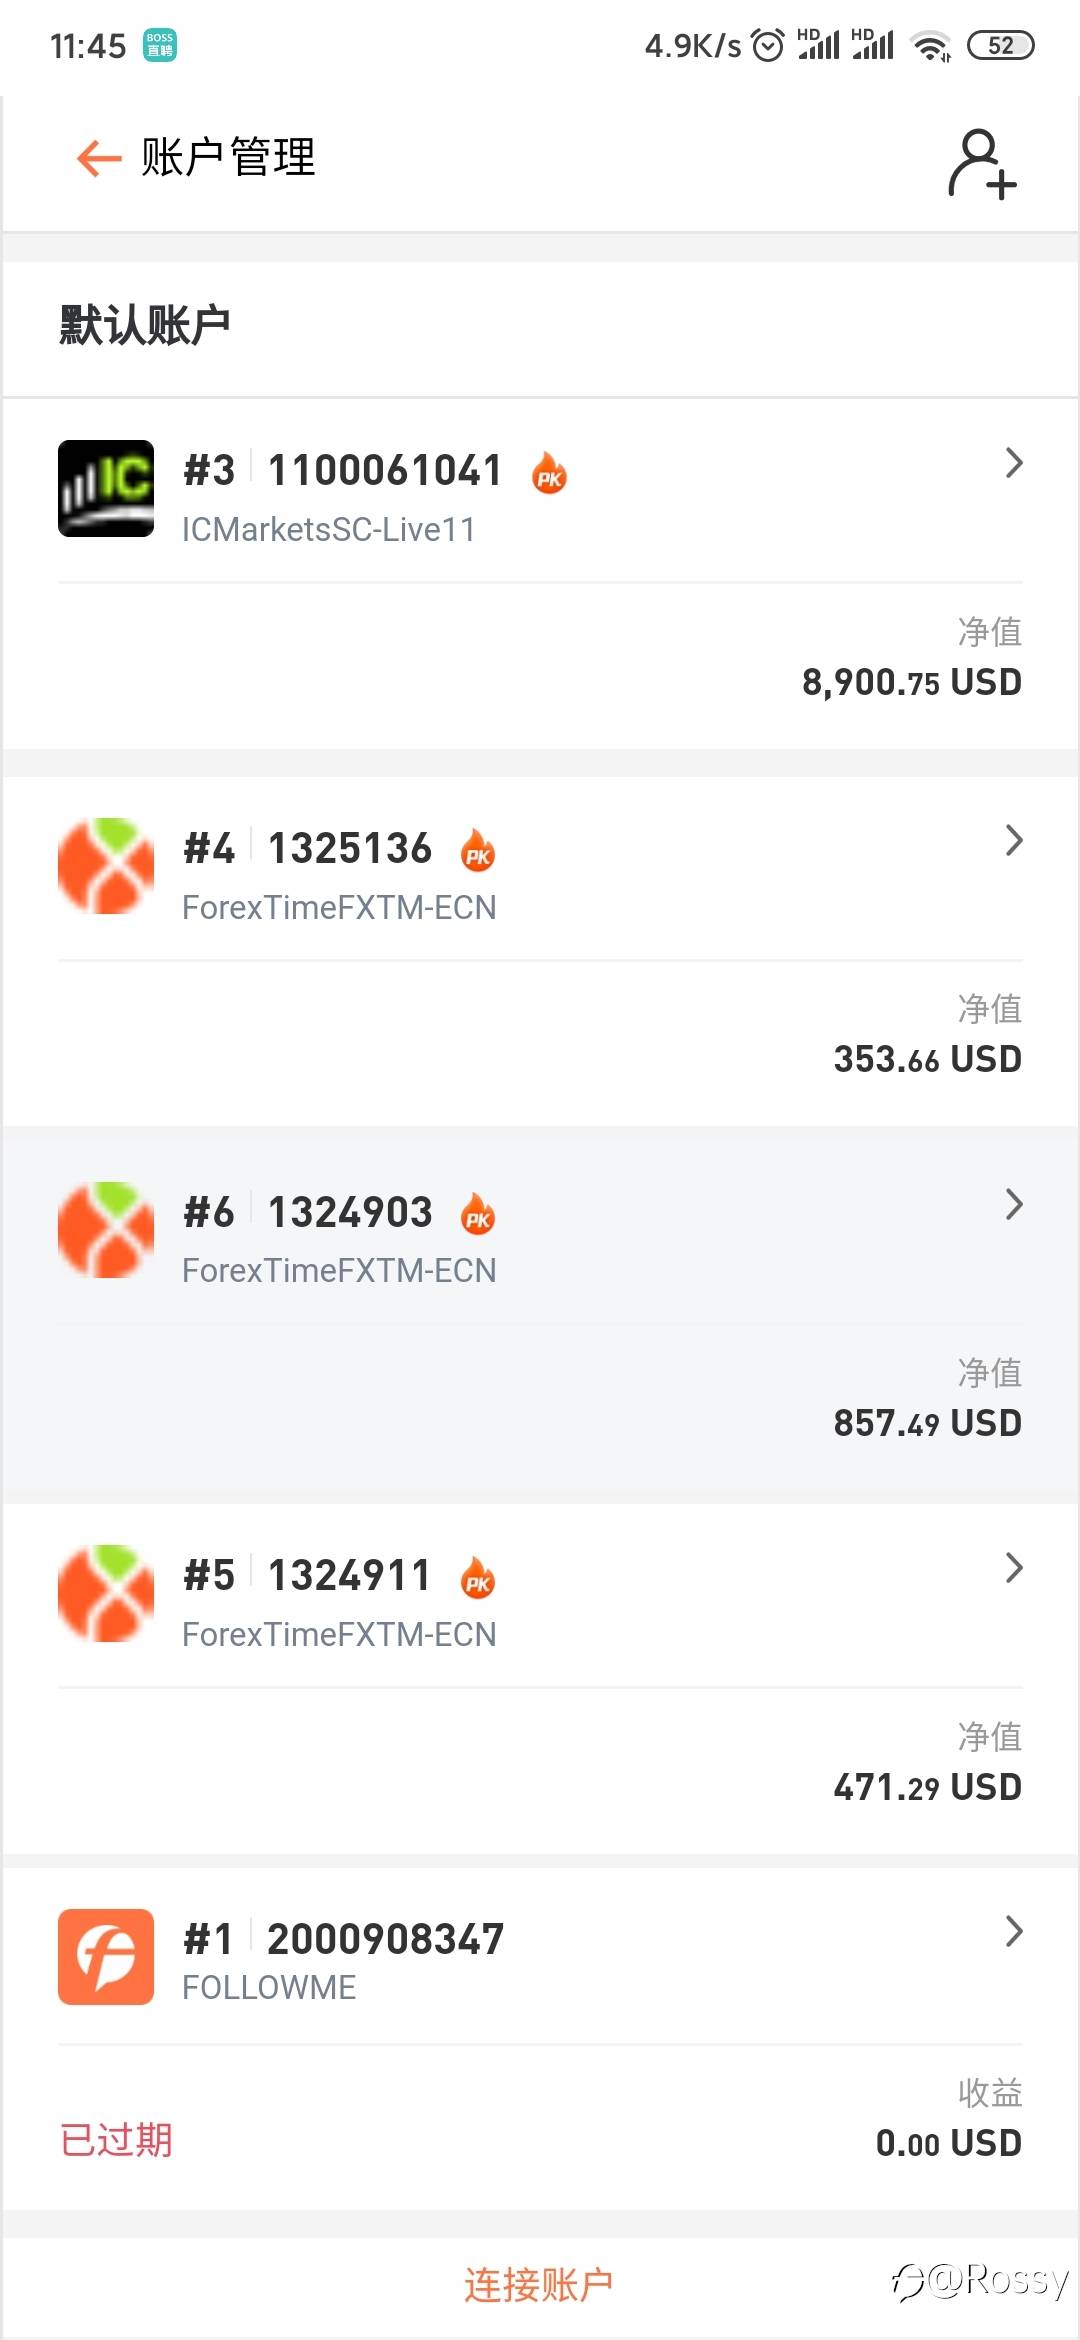The image size is (1080, 2340).
Task: Tap FXTM logo of account #6
Action: (x=106, y=1230)
